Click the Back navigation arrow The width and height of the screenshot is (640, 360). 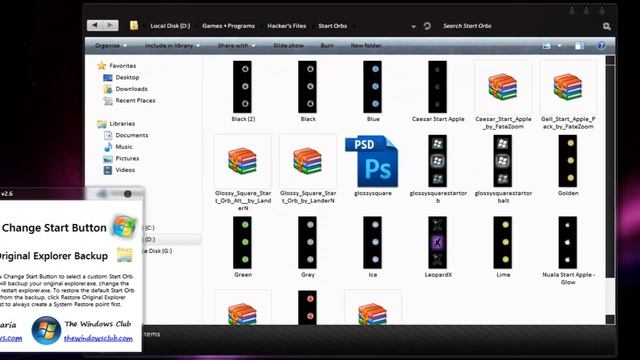click(x=95, y=25)
